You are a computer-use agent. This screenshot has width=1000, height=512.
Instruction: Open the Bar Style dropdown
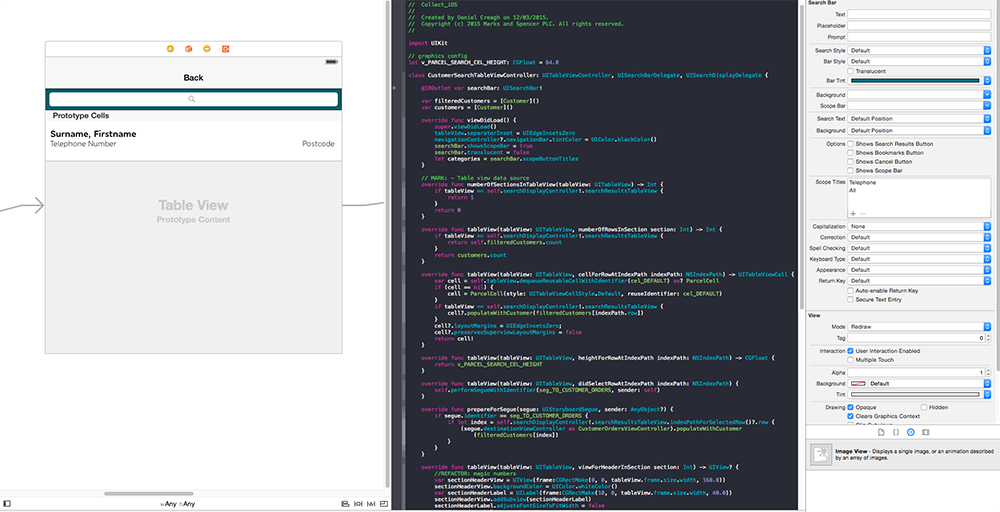point(919,62)
